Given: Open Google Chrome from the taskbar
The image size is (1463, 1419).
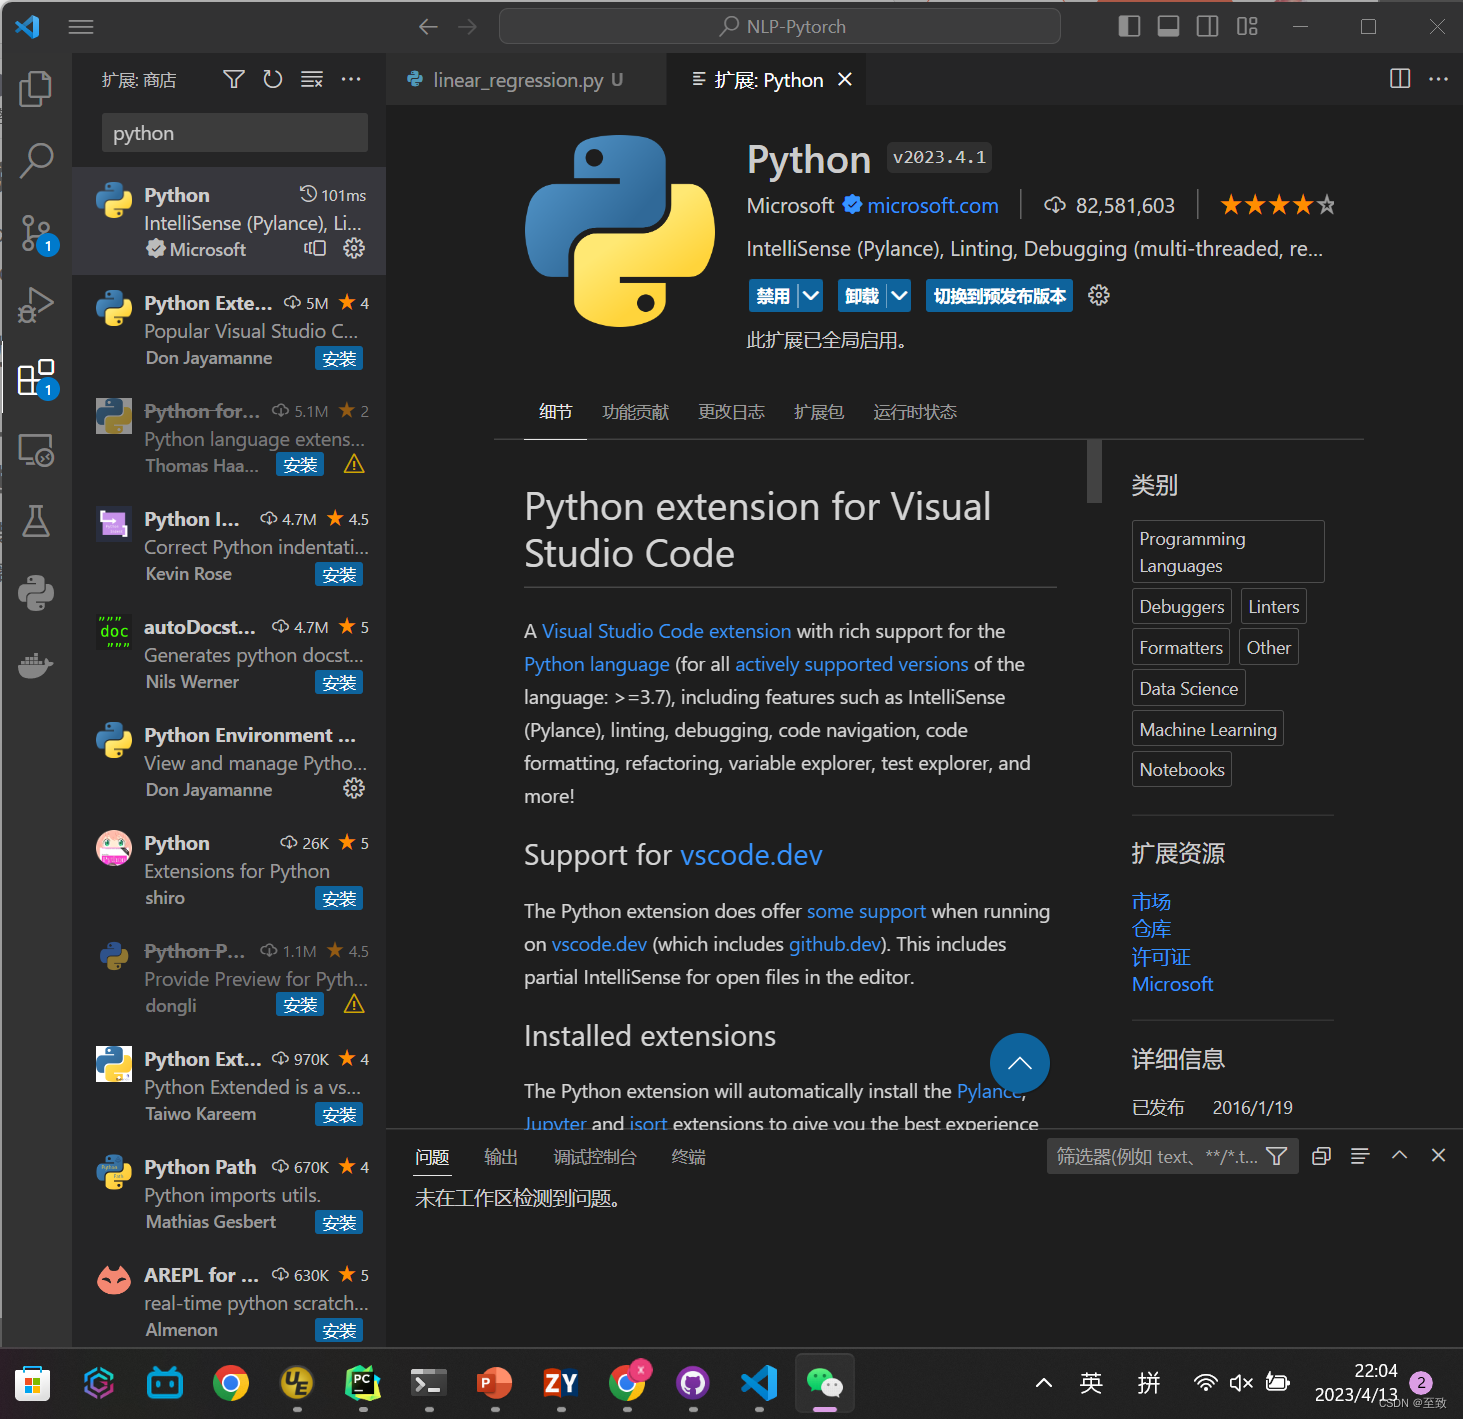Looking at the screenshot, I should click(231, 1383).
